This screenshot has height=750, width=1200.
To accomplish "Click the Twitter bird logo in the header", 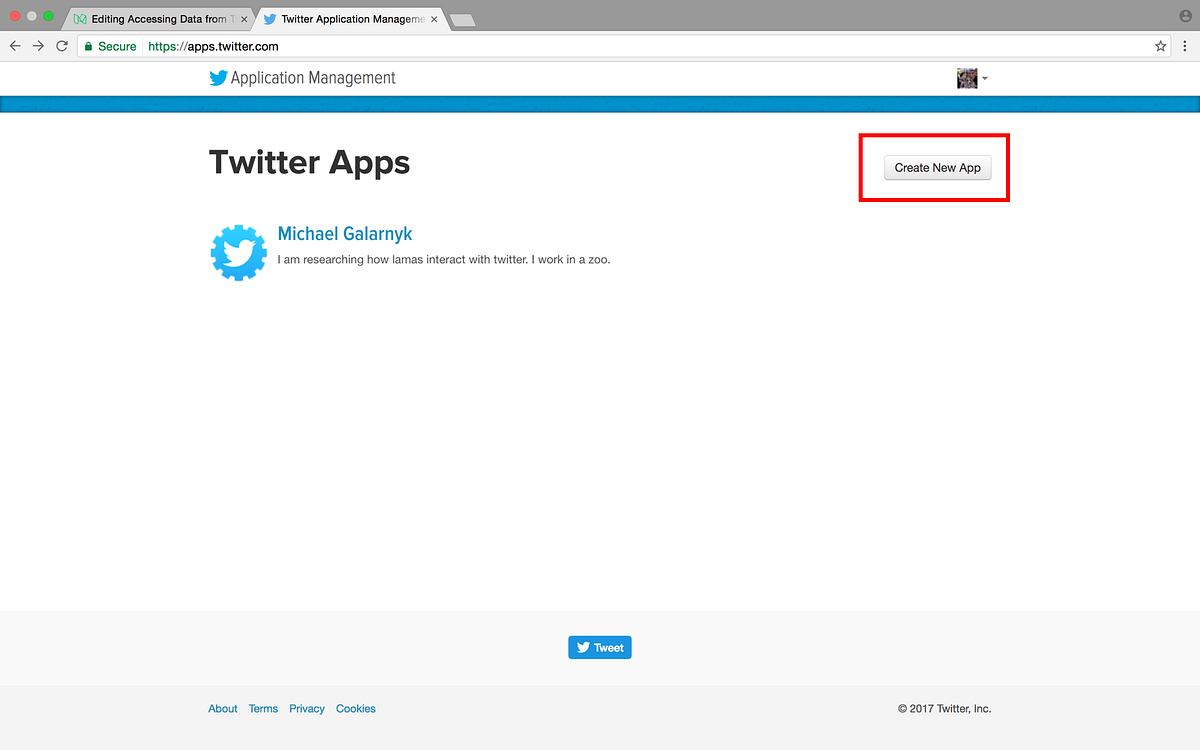I will click(218, 78).
